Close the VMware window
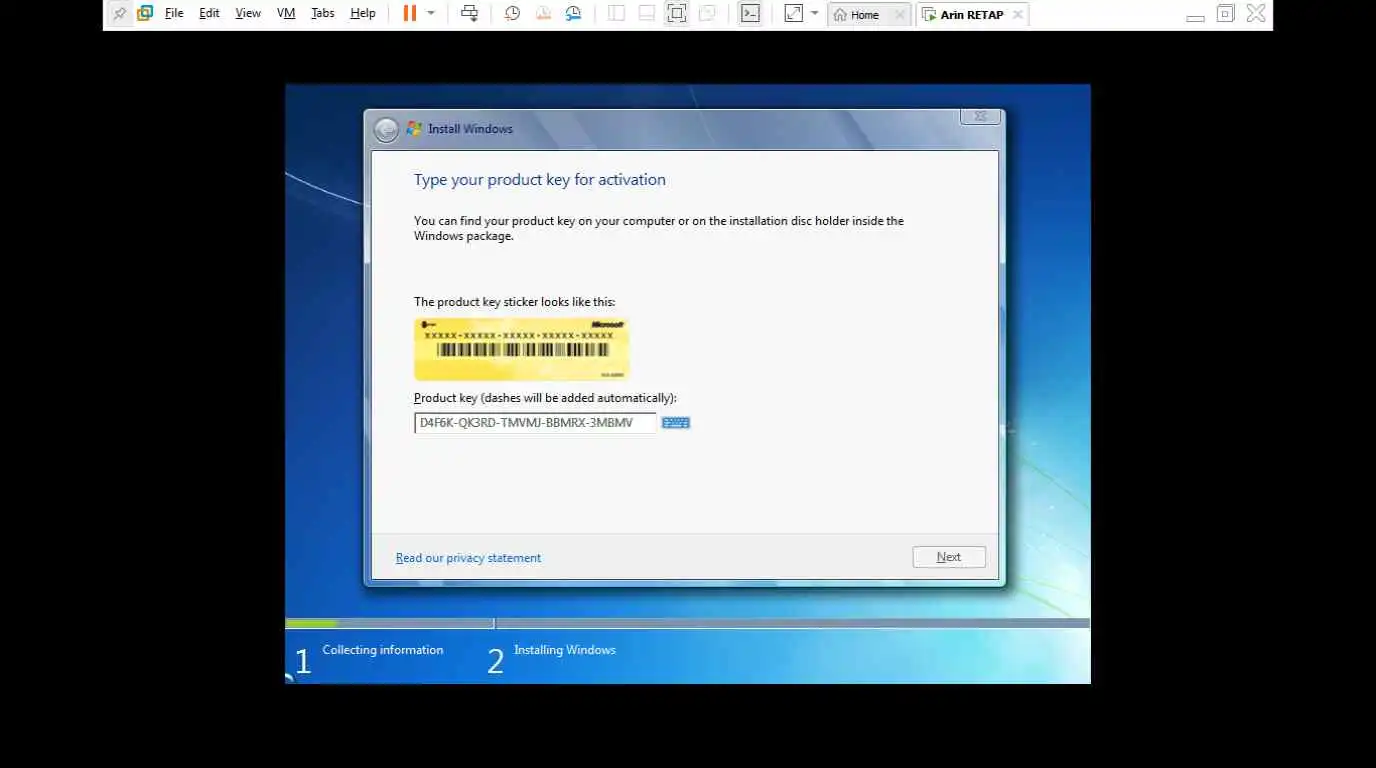Viewport: 1376px width, 768px height. pyautogui.click(x=1256, y=14)
